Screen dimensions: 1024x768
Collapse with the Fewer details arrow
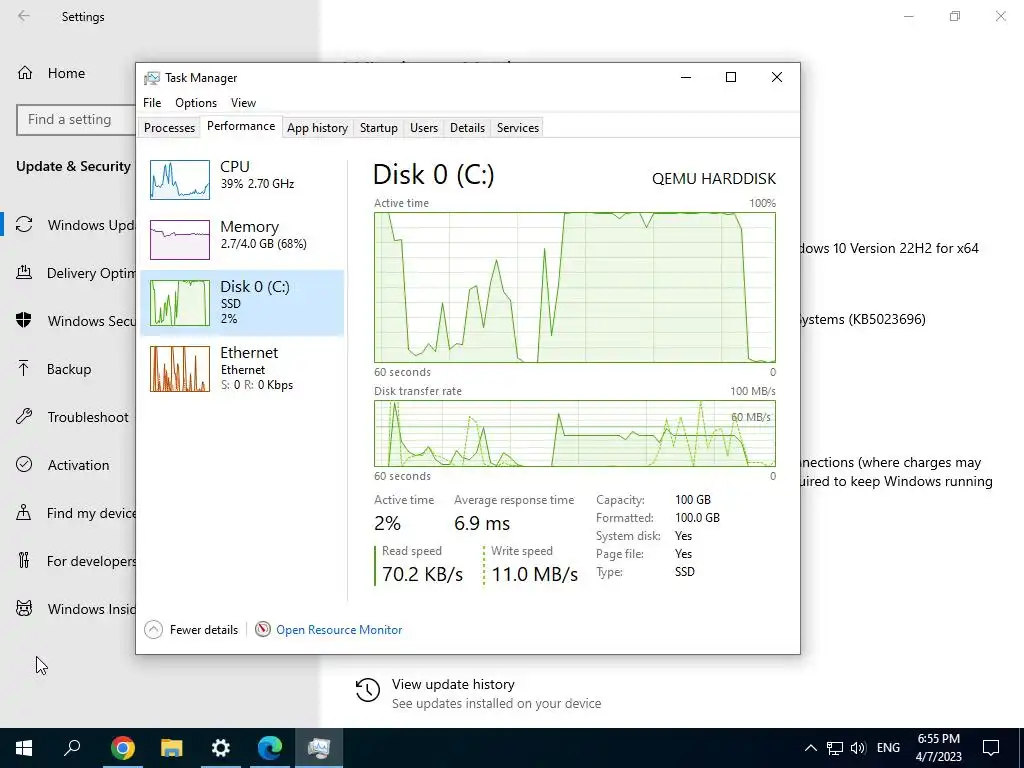tap(153, 630)
